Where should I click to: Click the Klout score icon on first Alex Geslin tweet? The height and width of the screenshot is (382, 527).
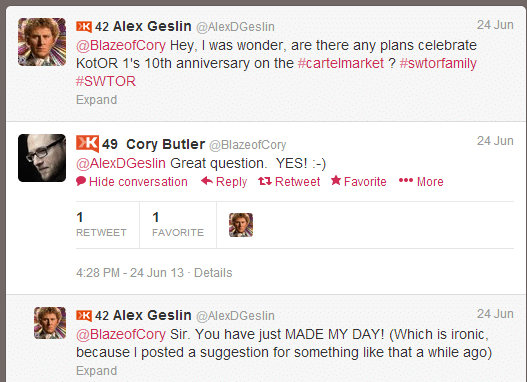click(84, 26)
